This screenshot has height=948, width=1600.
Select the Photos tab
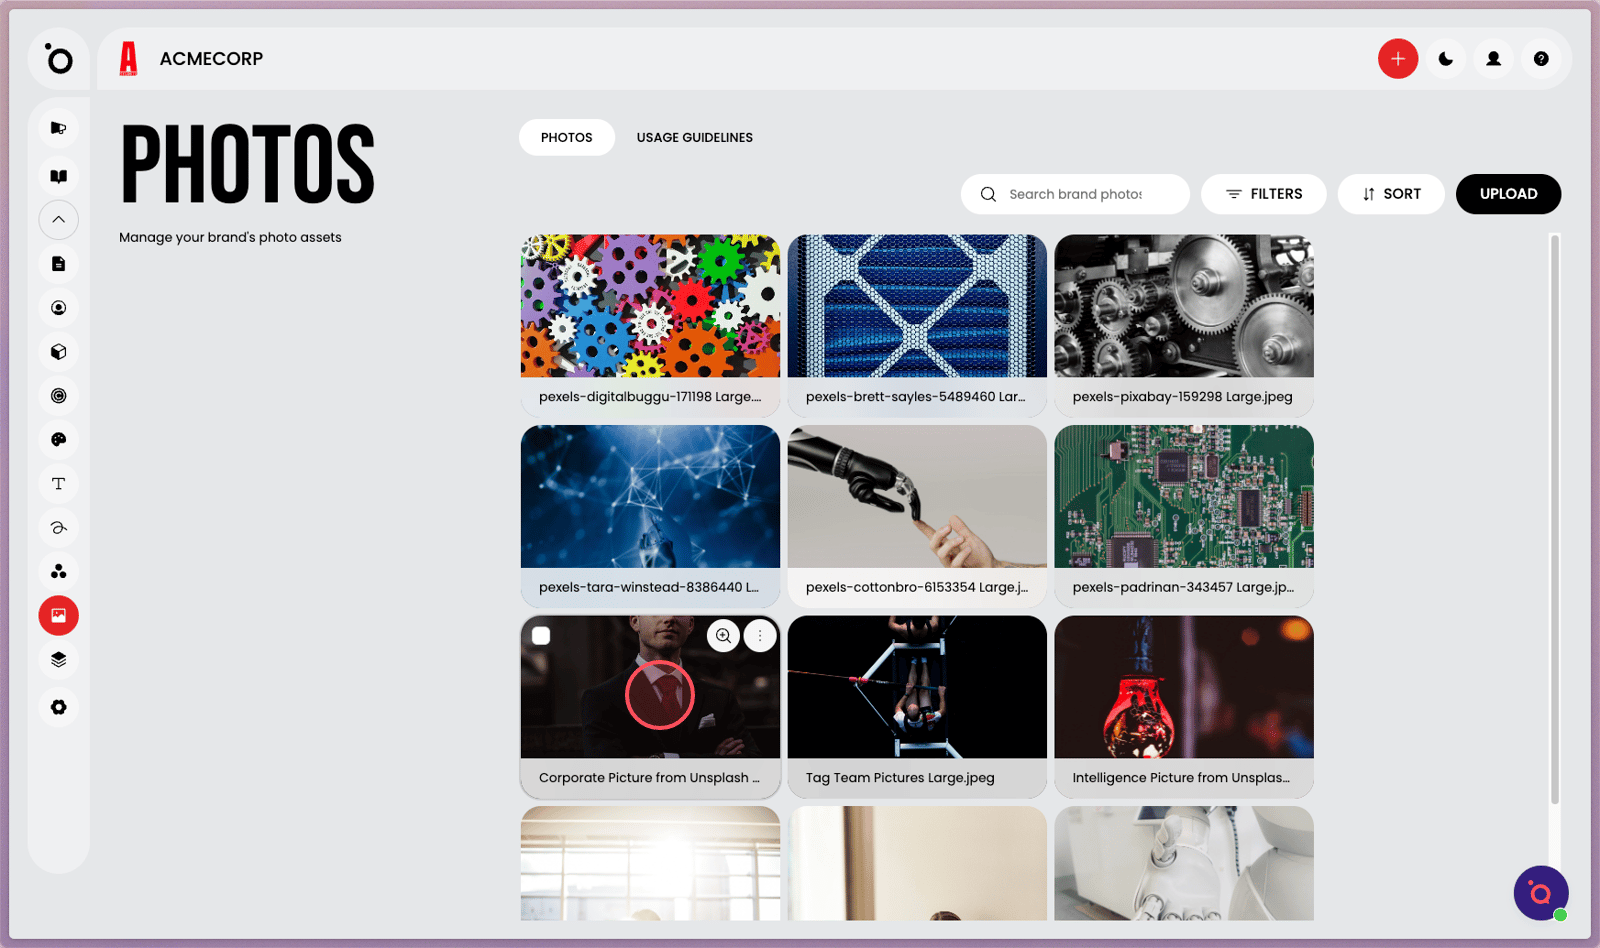[567, 138]
